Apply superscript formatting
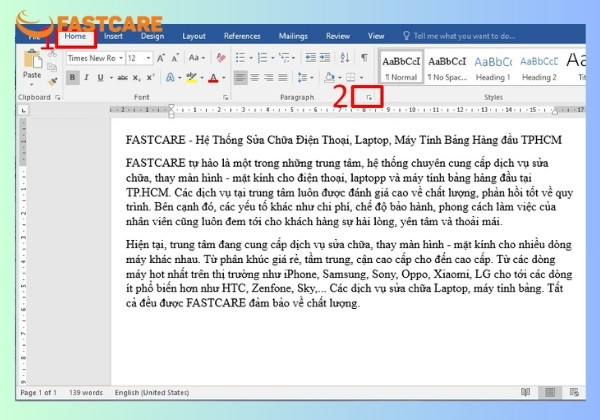Viewport: 600px width, 420px height. click(x=150, y=77)
